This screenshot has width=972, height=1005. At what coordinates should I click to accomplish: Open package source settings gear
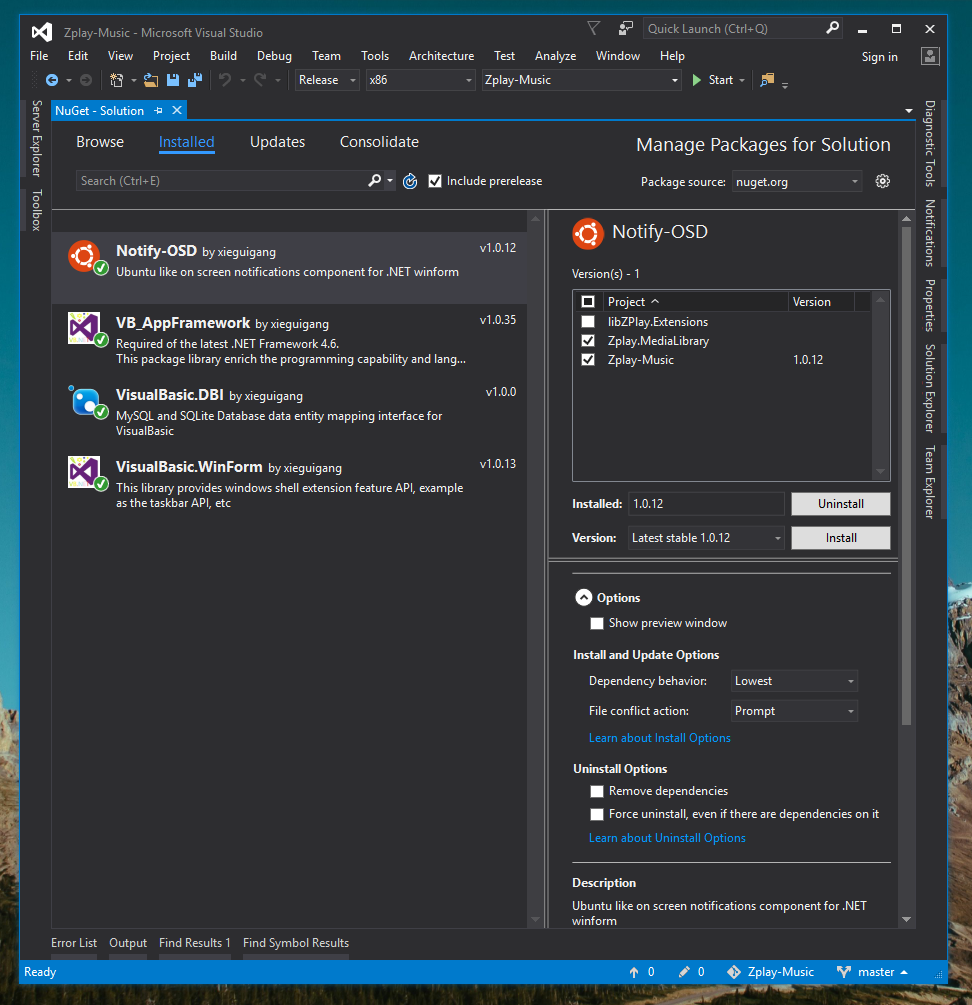pyautogui.click(x=883, y=181)
